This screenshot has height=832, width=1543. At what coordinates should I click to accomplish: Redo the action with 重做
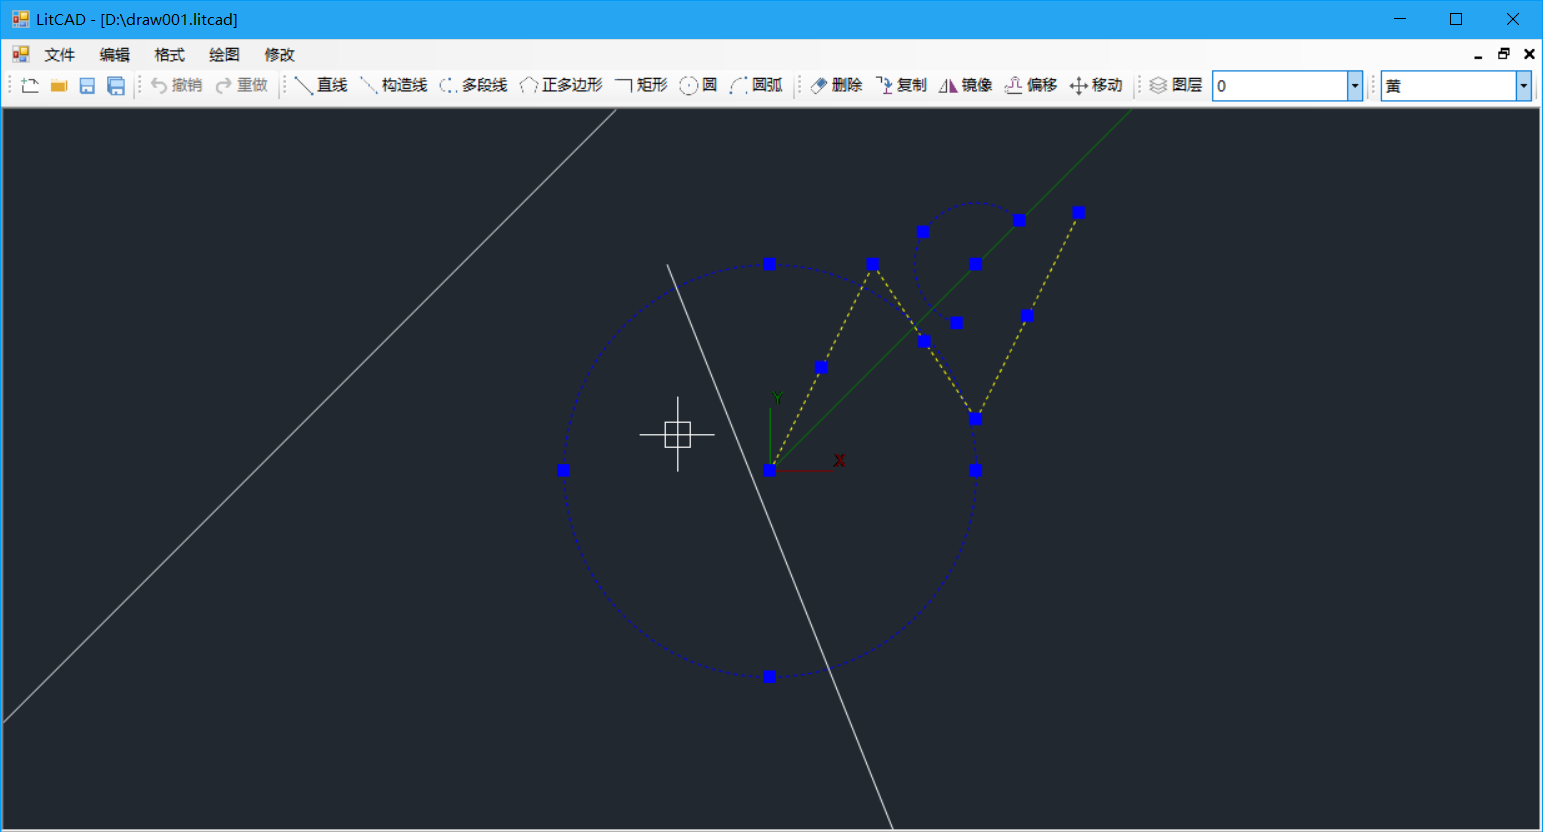pyautogui.click(x=242, y=86)
